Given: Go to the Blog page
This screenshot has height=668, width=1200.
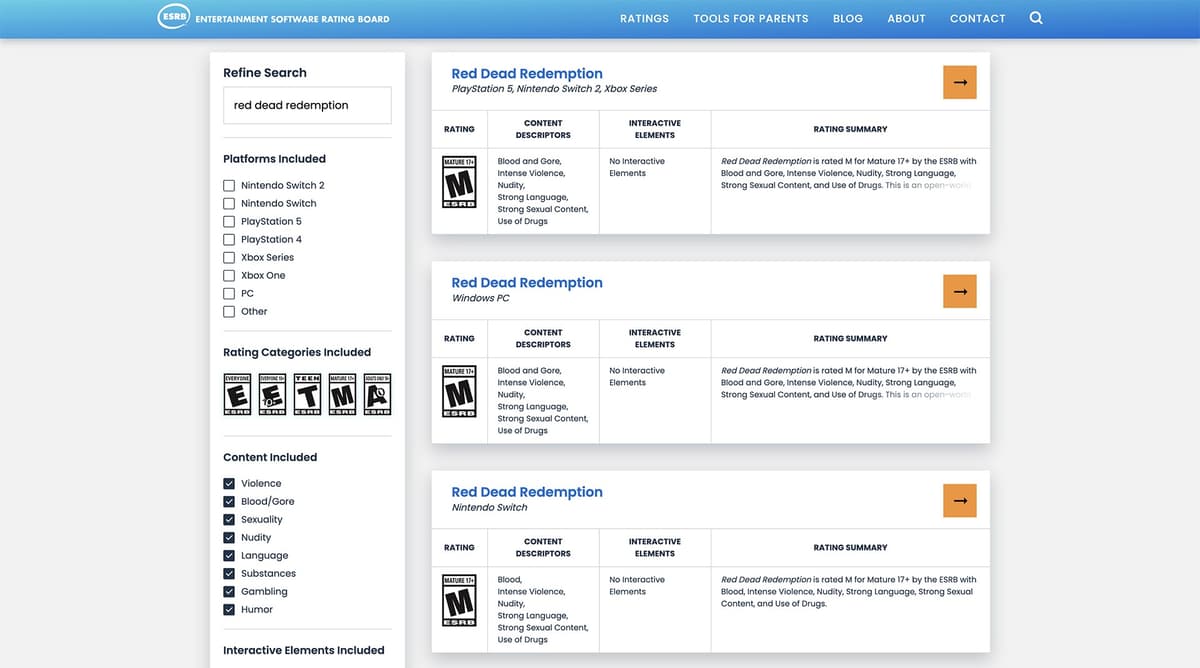Looking at the screenshot, I should [847, 19].
